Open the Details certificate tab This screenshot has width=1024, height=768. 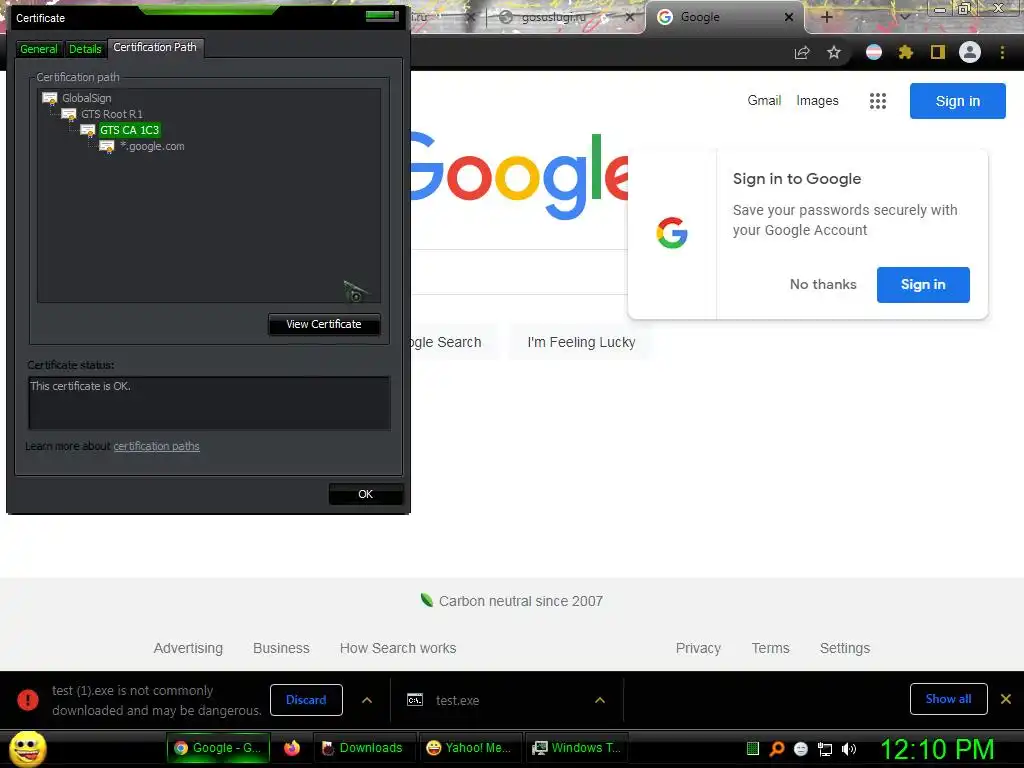[85, 49]
